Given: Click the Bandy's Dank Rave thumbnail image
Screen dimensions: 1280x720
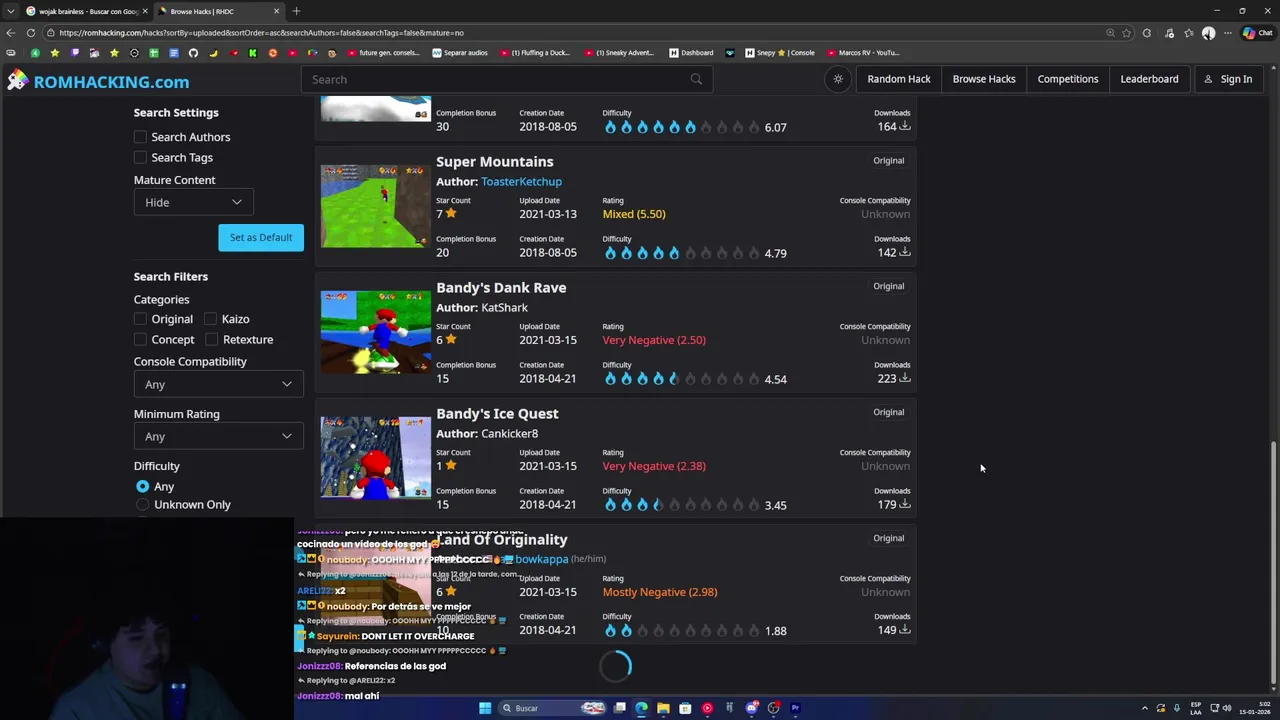Looking at the screenshot, I should [x=375, y=332].
